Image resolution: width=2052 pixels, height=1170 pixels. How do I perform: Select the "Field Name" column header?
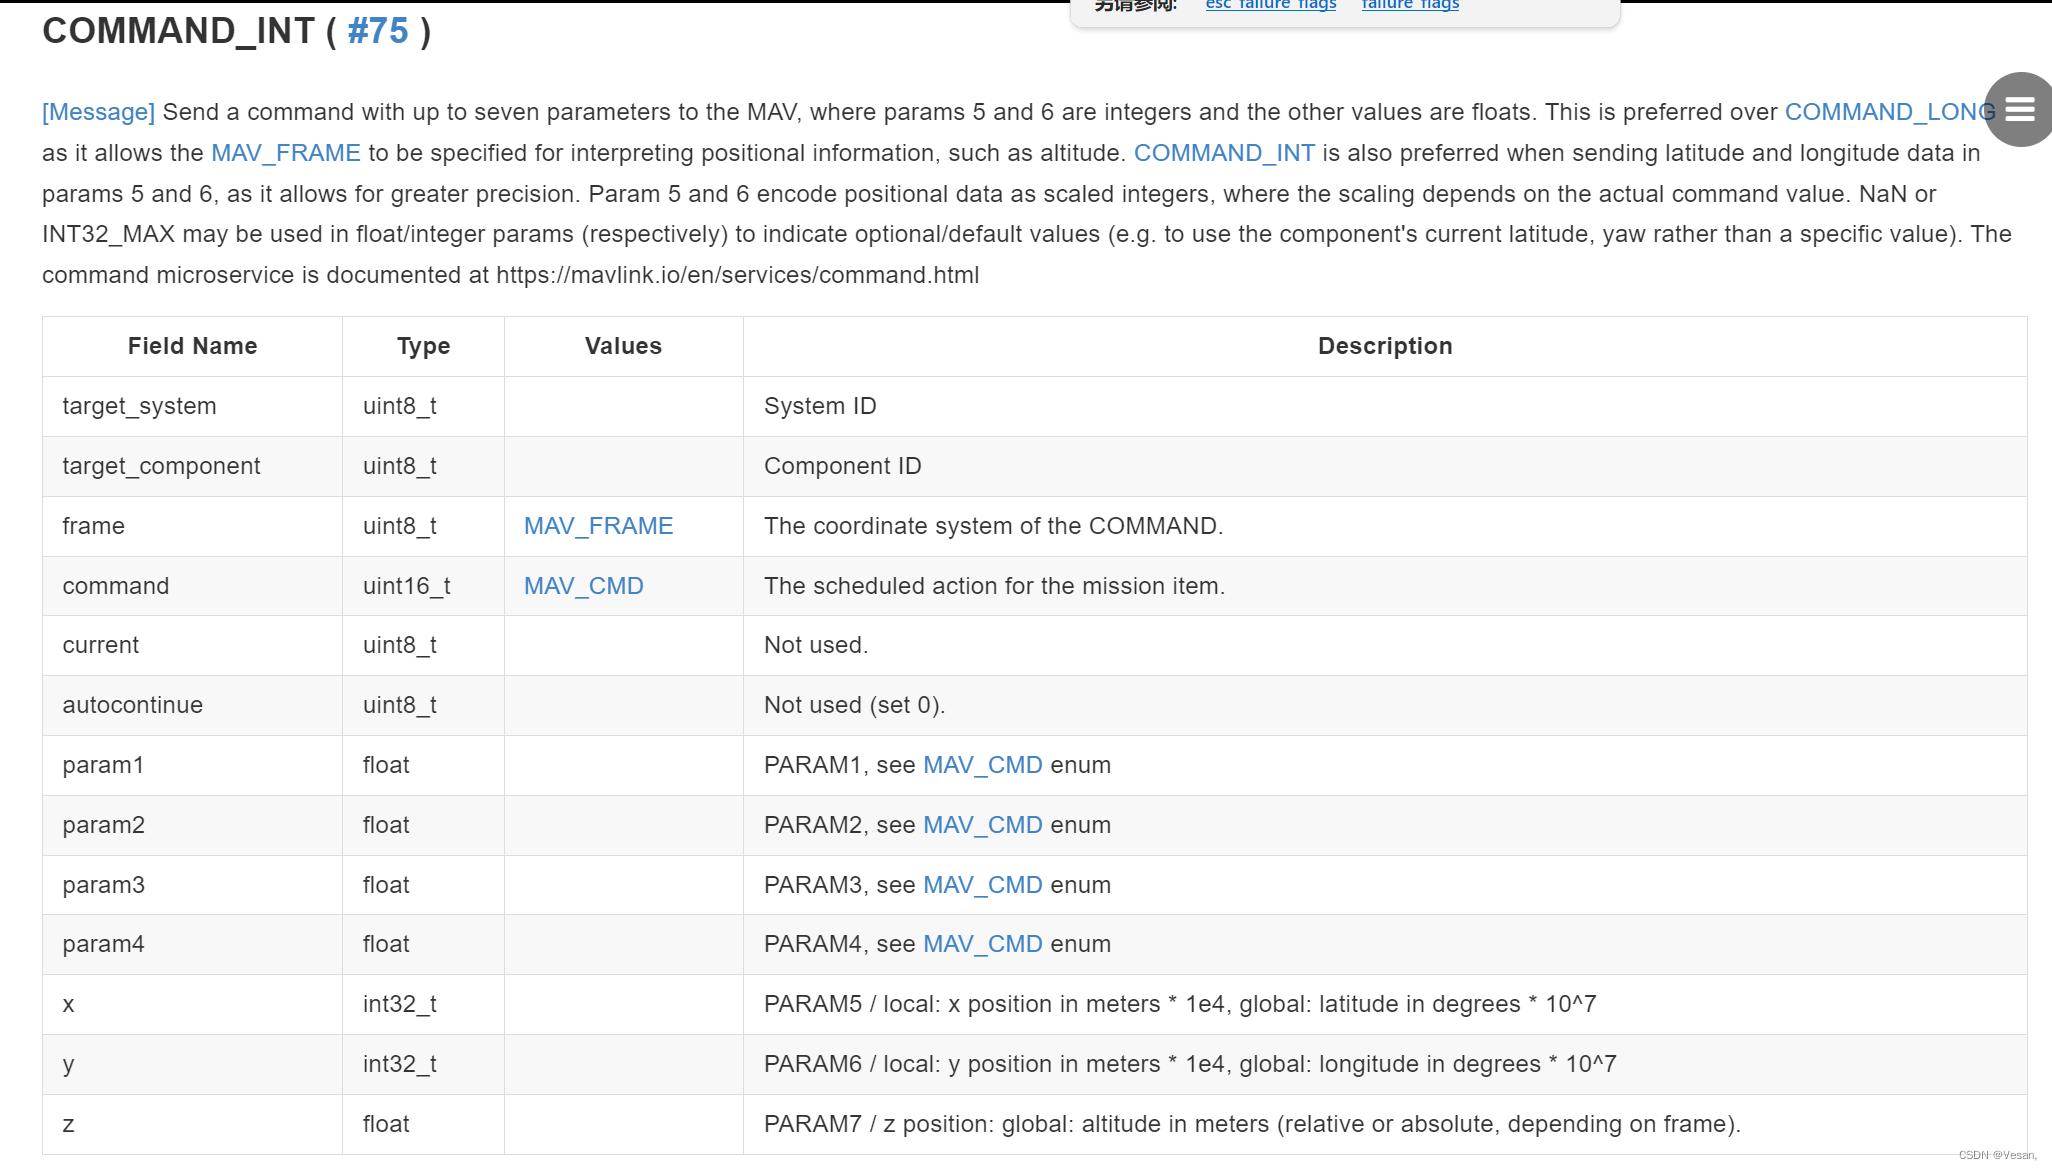click(x=192, y=346)
